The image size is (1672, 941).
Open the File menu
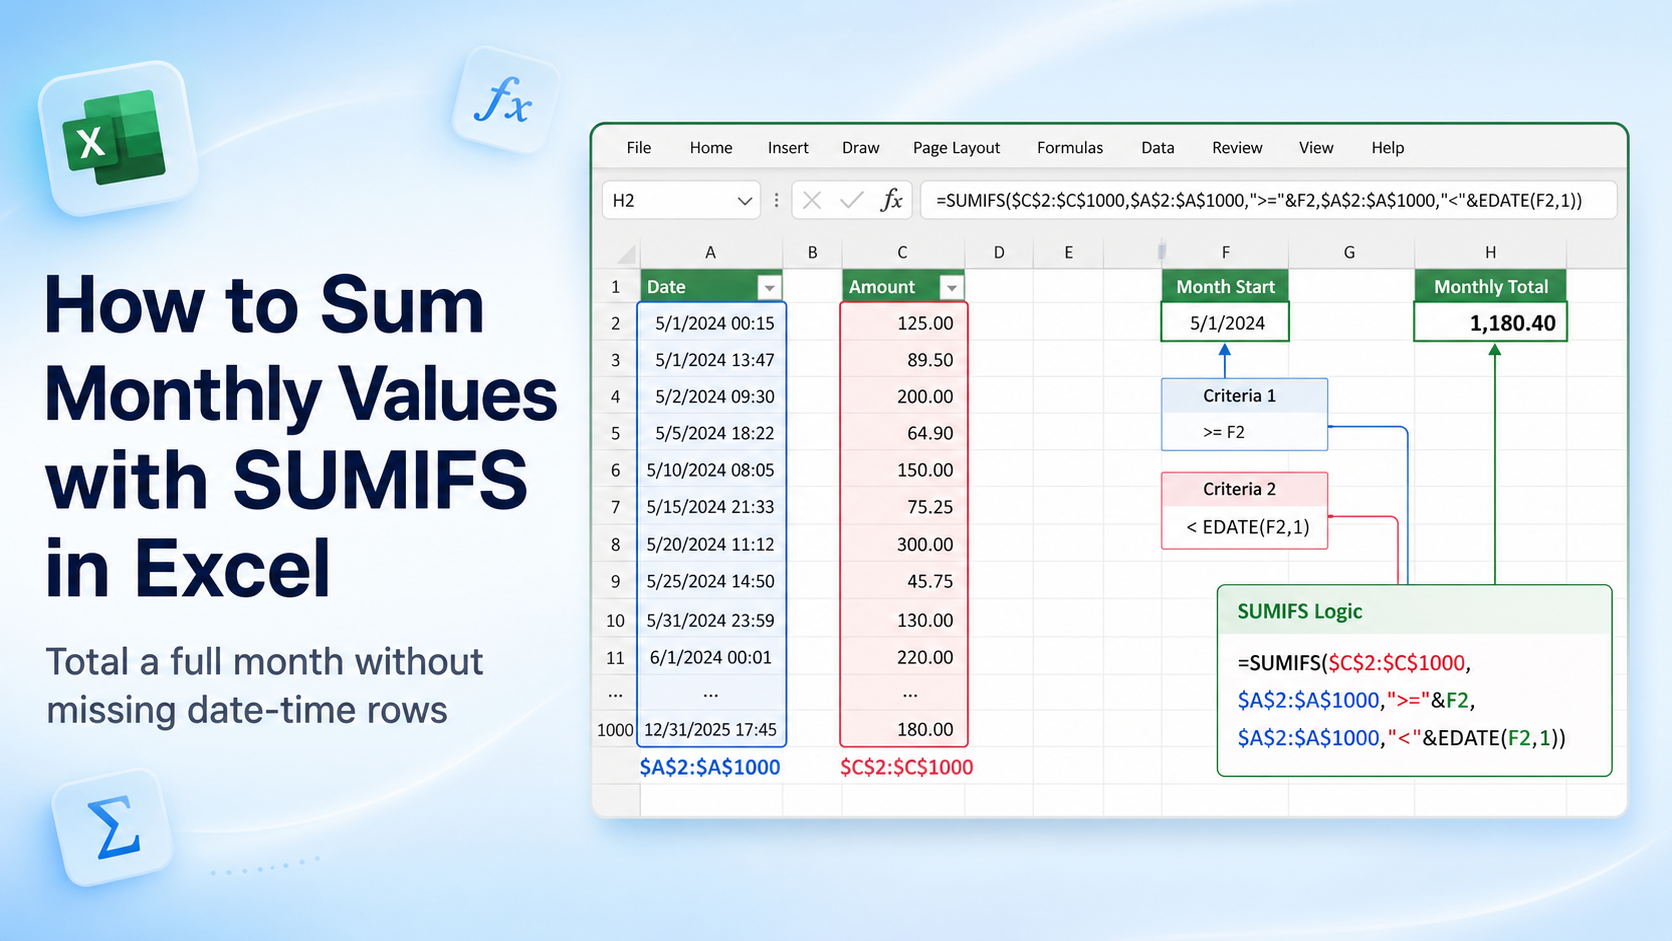pos(638,147)
